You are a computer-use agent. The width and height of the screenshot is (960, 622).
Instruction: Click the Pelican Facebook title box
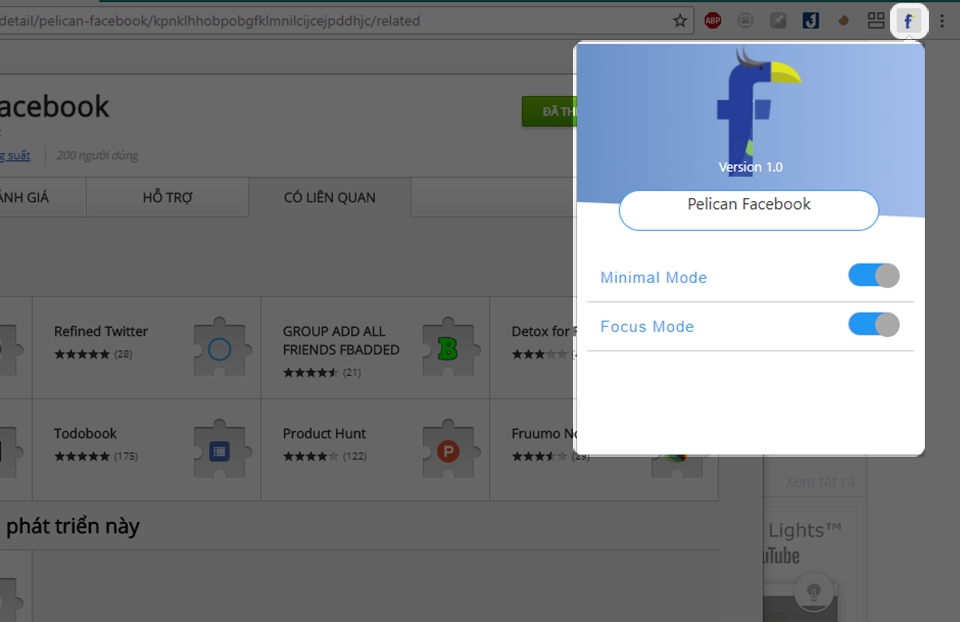point(749,210)
